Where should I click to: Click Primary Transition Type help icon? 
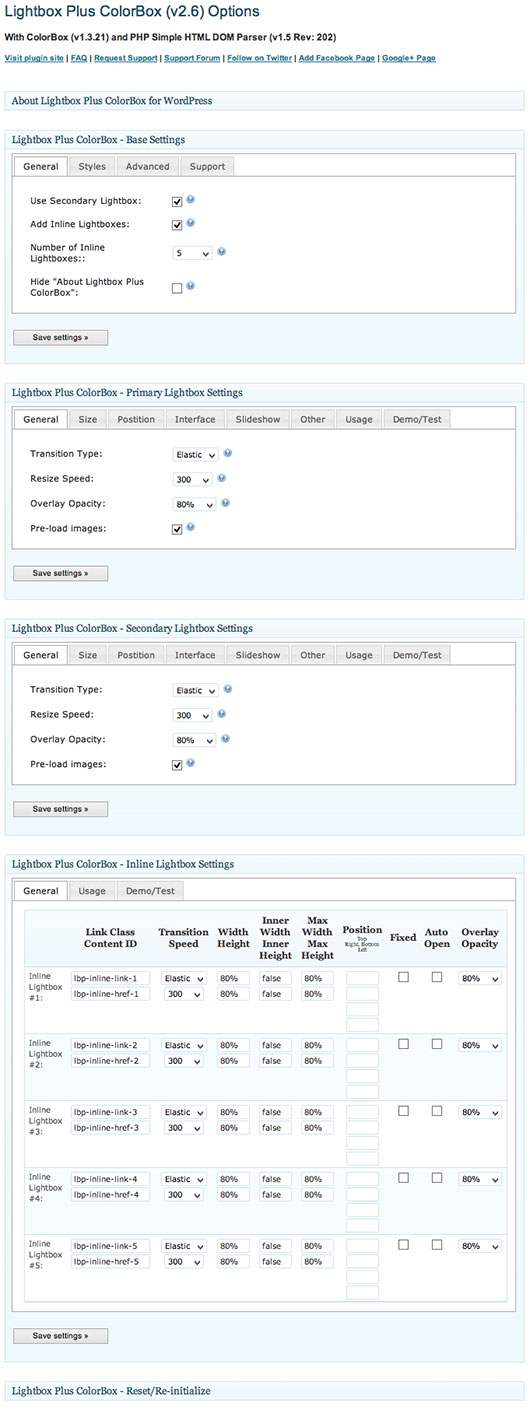click(228, 453)
